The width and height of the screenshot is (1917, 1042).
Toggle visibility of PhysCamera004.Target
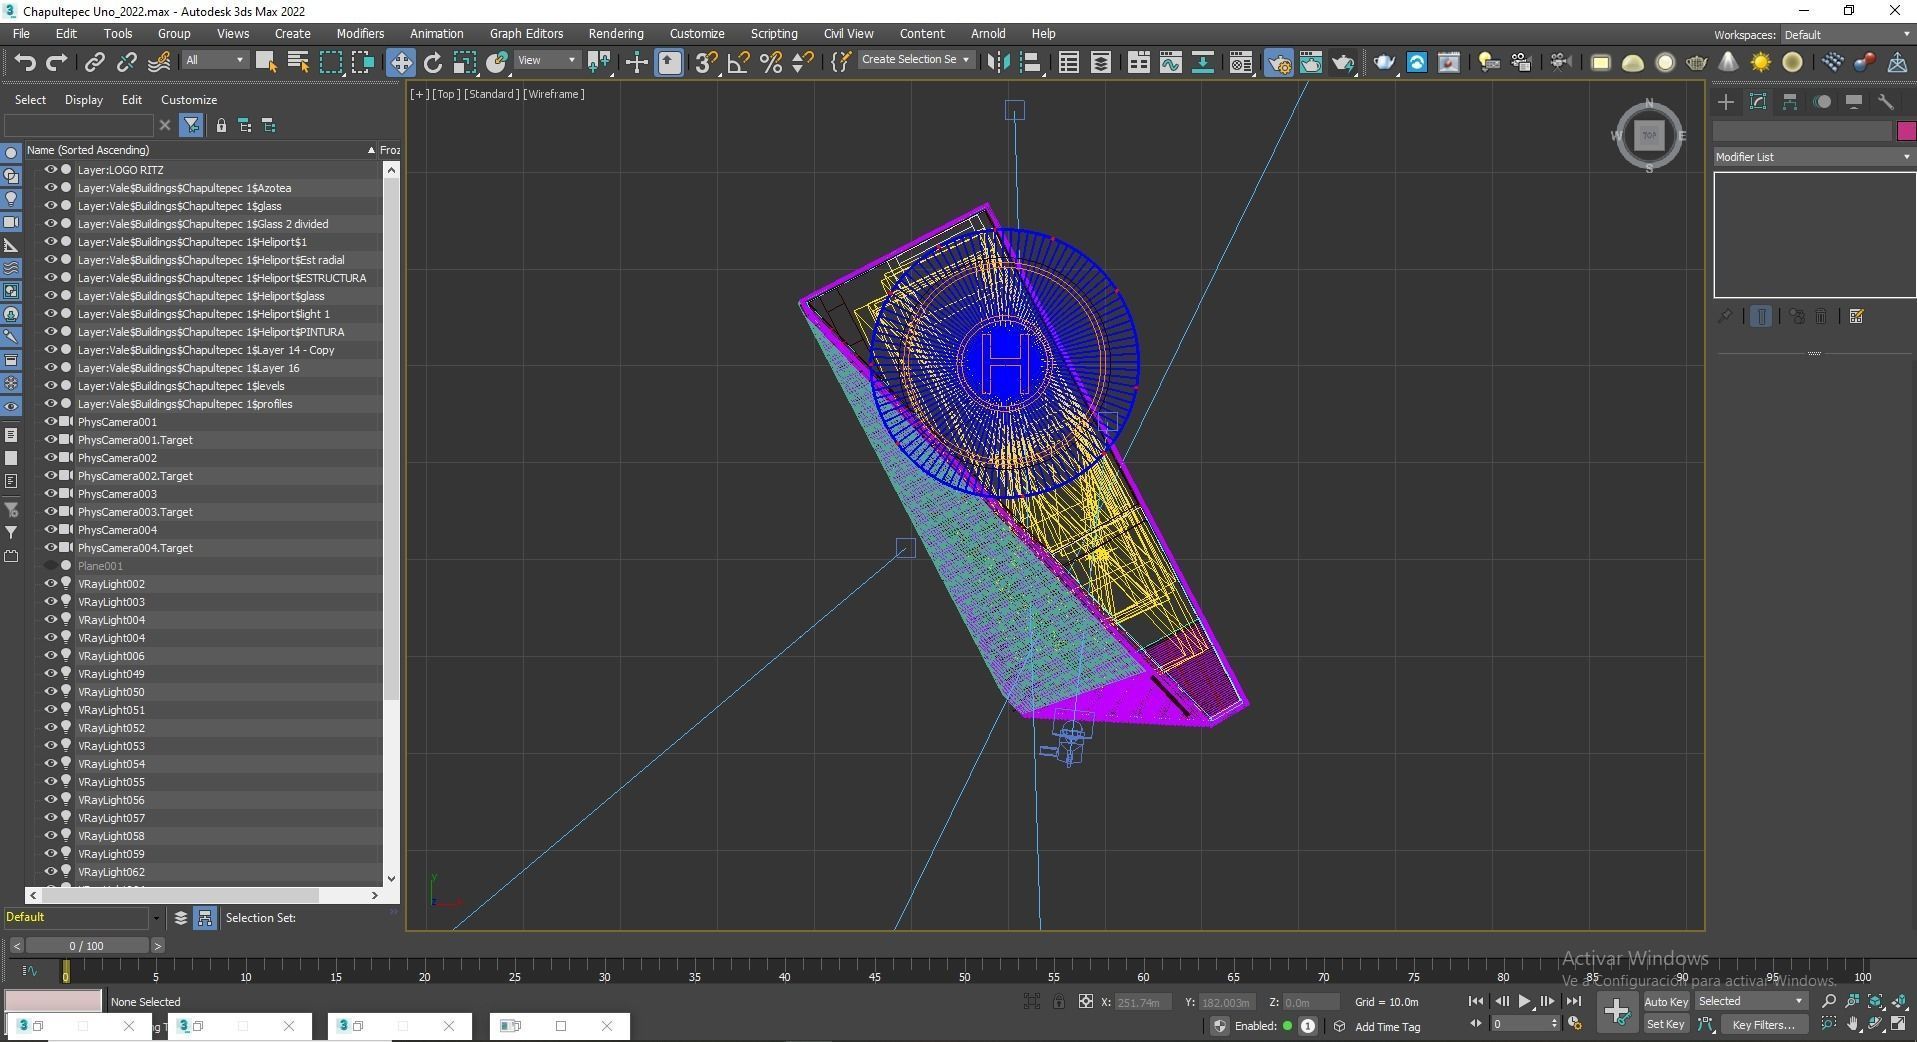[x=50, y=548]
